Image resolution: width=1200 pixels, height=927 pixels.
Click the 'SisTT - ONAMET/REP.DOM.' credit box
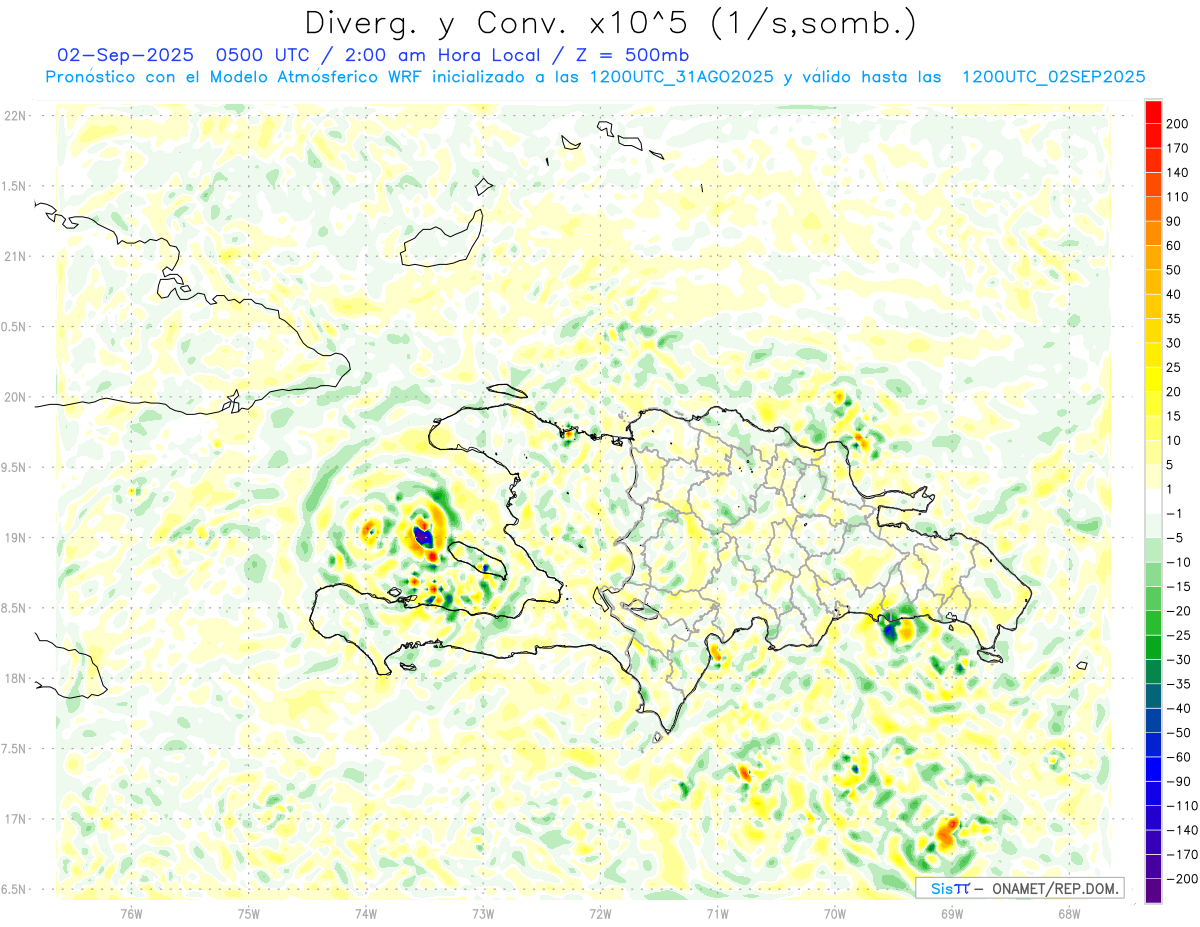tap(1020, 888)
